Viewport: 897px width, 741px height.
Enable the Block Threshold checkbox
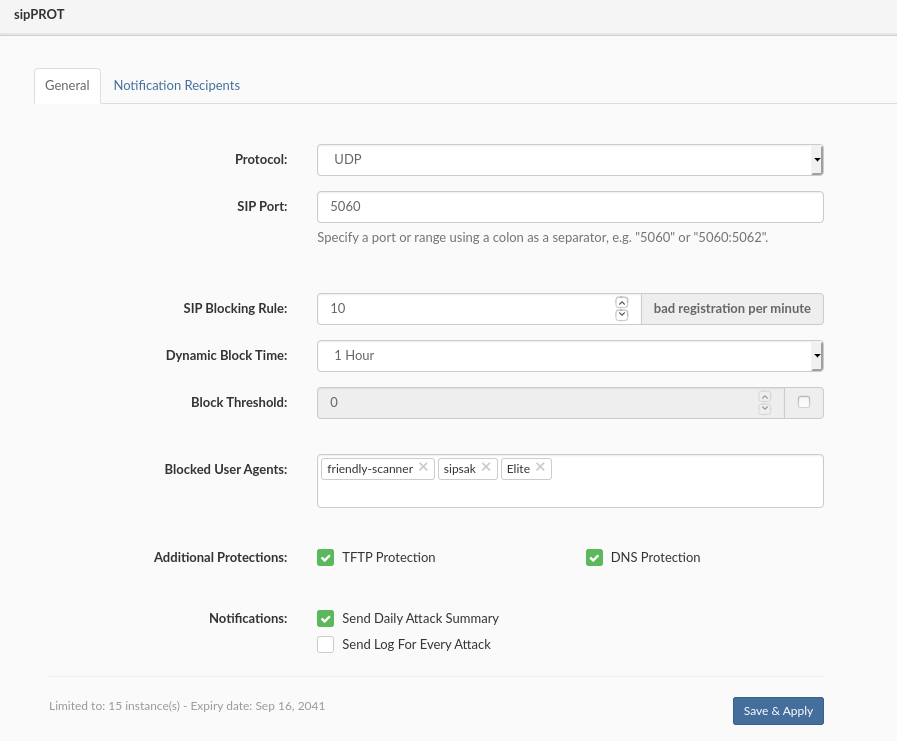click(x=804, y=402)
